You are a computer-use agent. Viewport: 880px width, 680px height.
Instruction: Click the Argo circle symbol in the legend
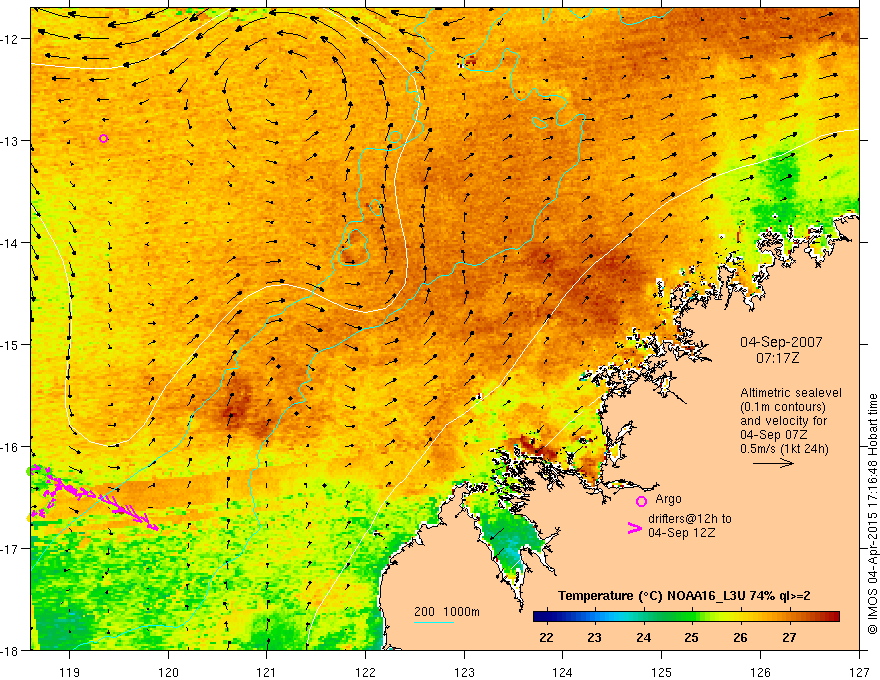tap(641, 501)
